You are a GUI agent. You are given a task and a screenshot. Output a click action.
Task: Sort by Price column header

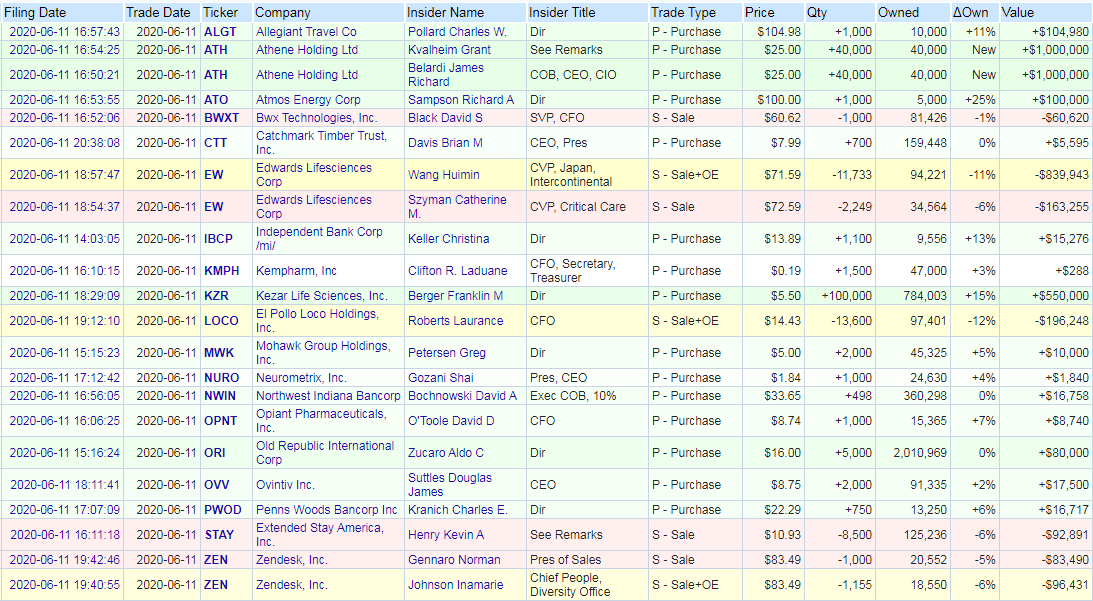click(759, 13)
